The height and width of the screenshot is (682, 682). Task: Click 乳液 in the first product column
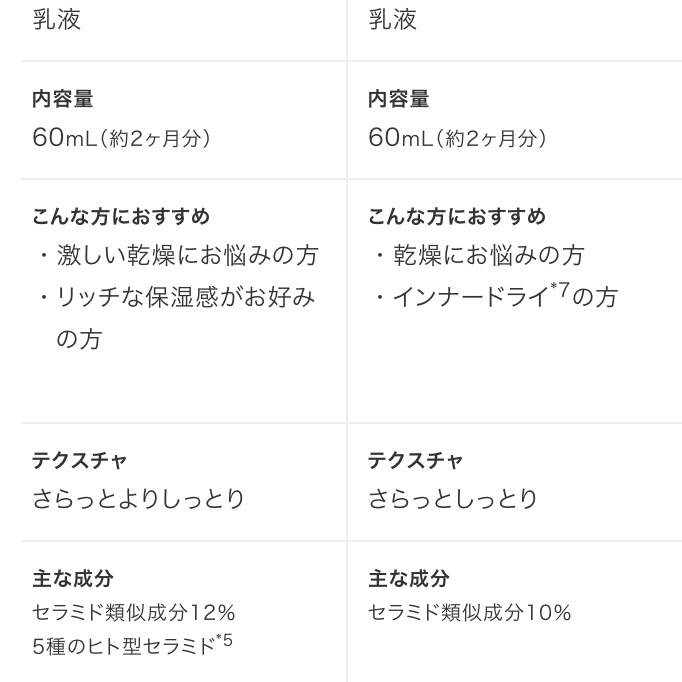(x=56, y=19)
